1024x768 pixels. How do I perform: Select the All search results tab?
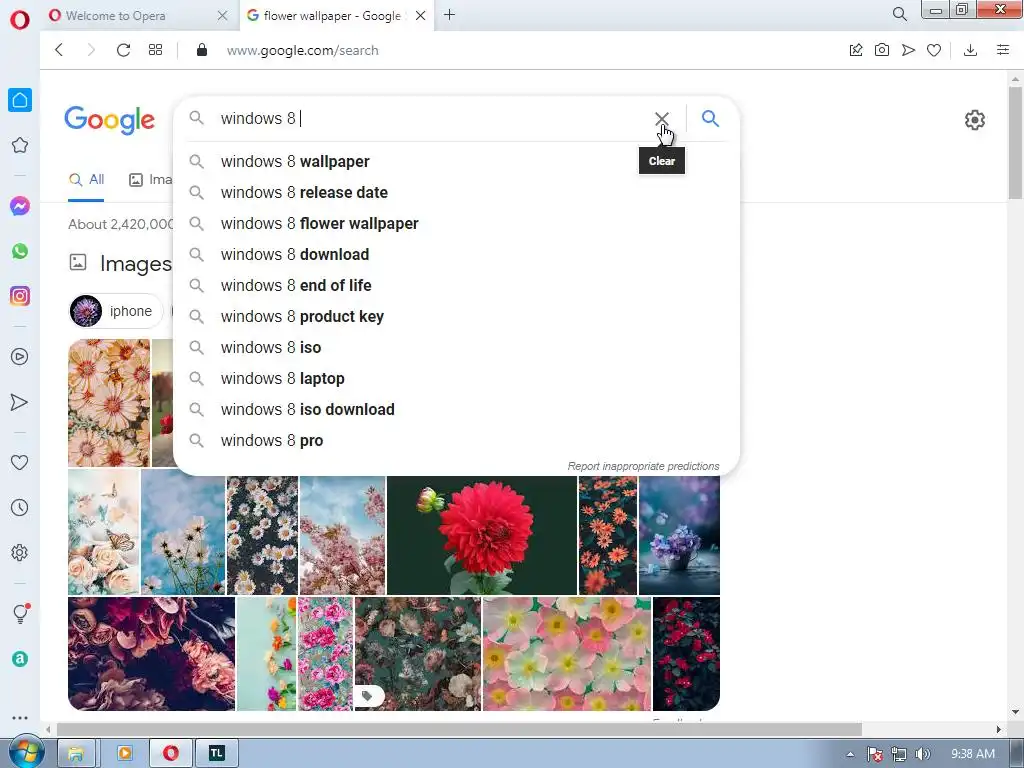click(x=86, y=180)
